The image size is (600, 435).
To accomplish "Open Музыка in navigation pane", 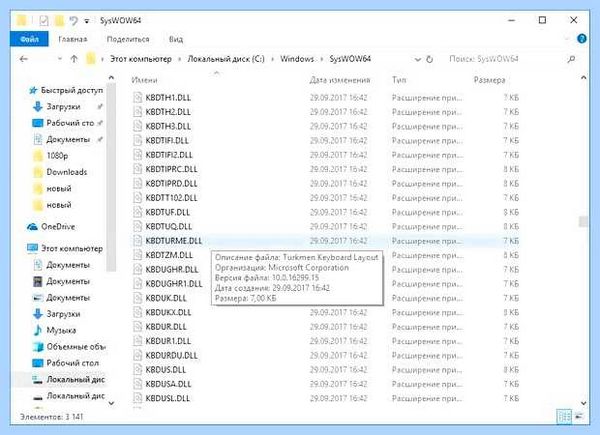I will pos(61,330).
